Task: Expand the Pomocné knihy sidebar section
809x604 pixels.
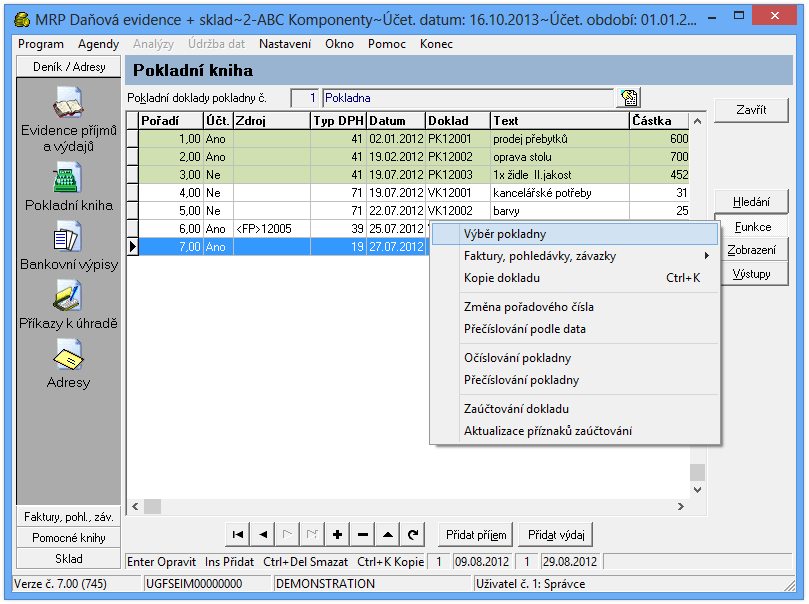Action: 69,538
